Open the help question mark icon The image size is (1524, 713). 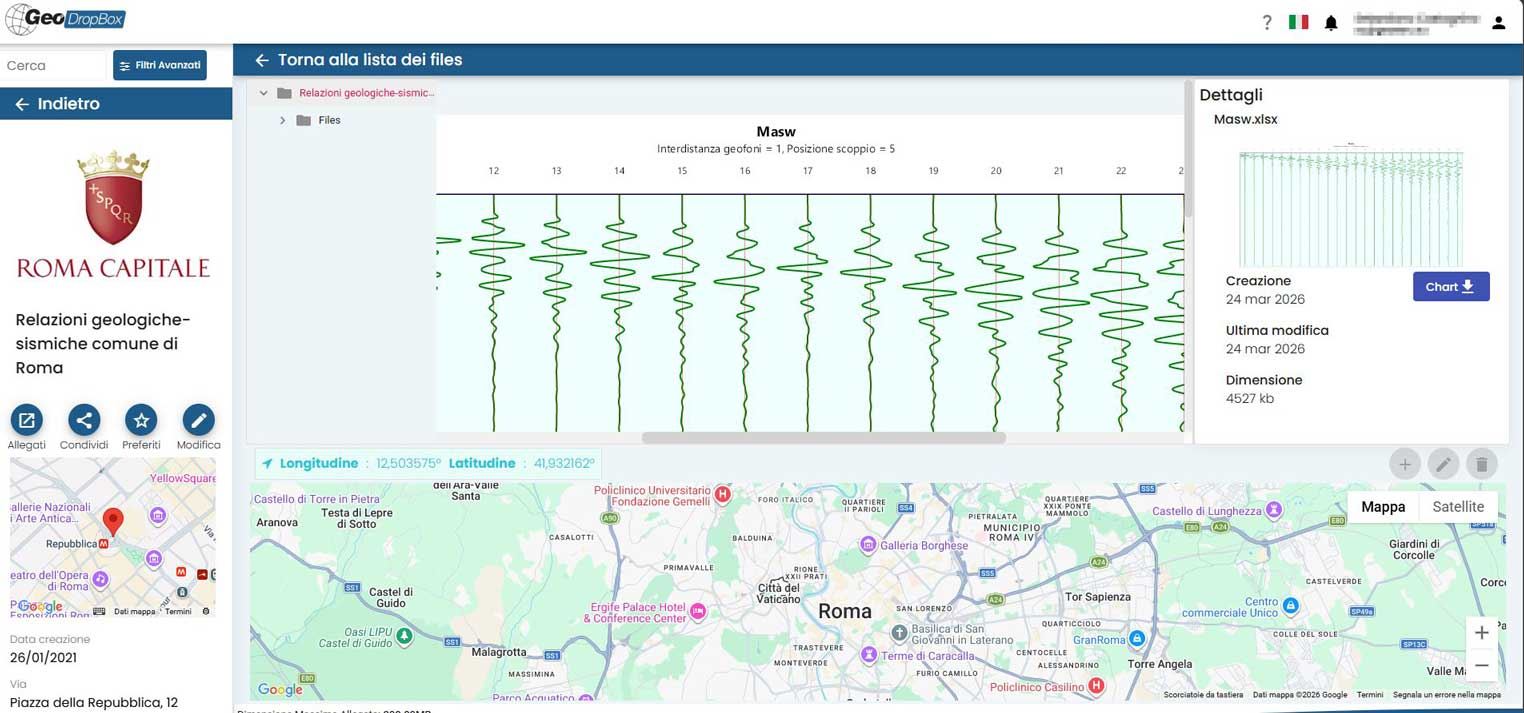[1266, 21]
